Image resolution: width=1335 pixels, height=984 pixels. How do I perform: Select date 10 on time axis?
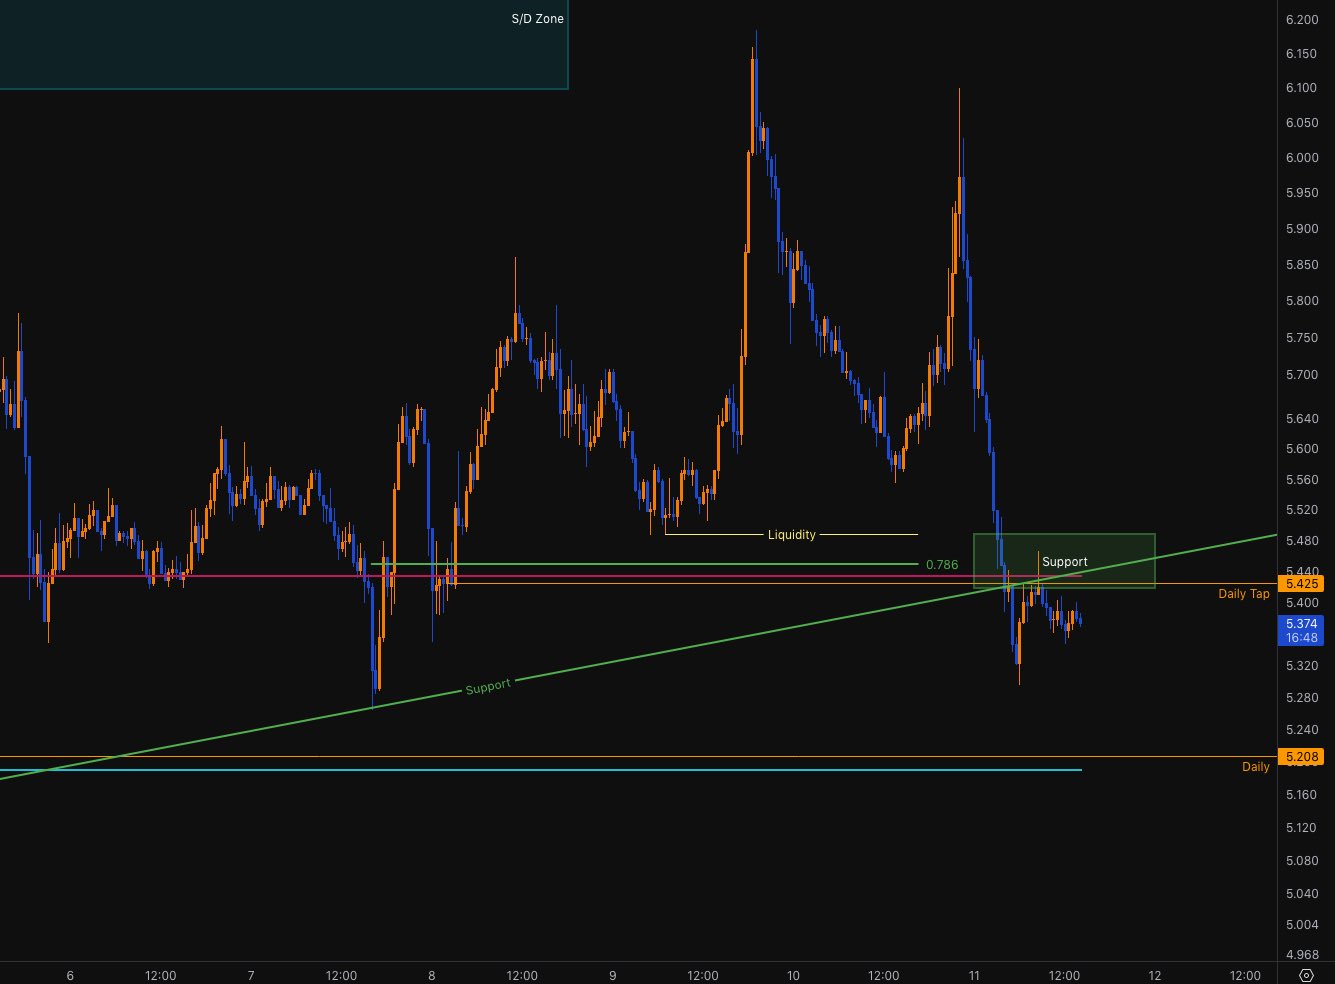tap(793, 976)
